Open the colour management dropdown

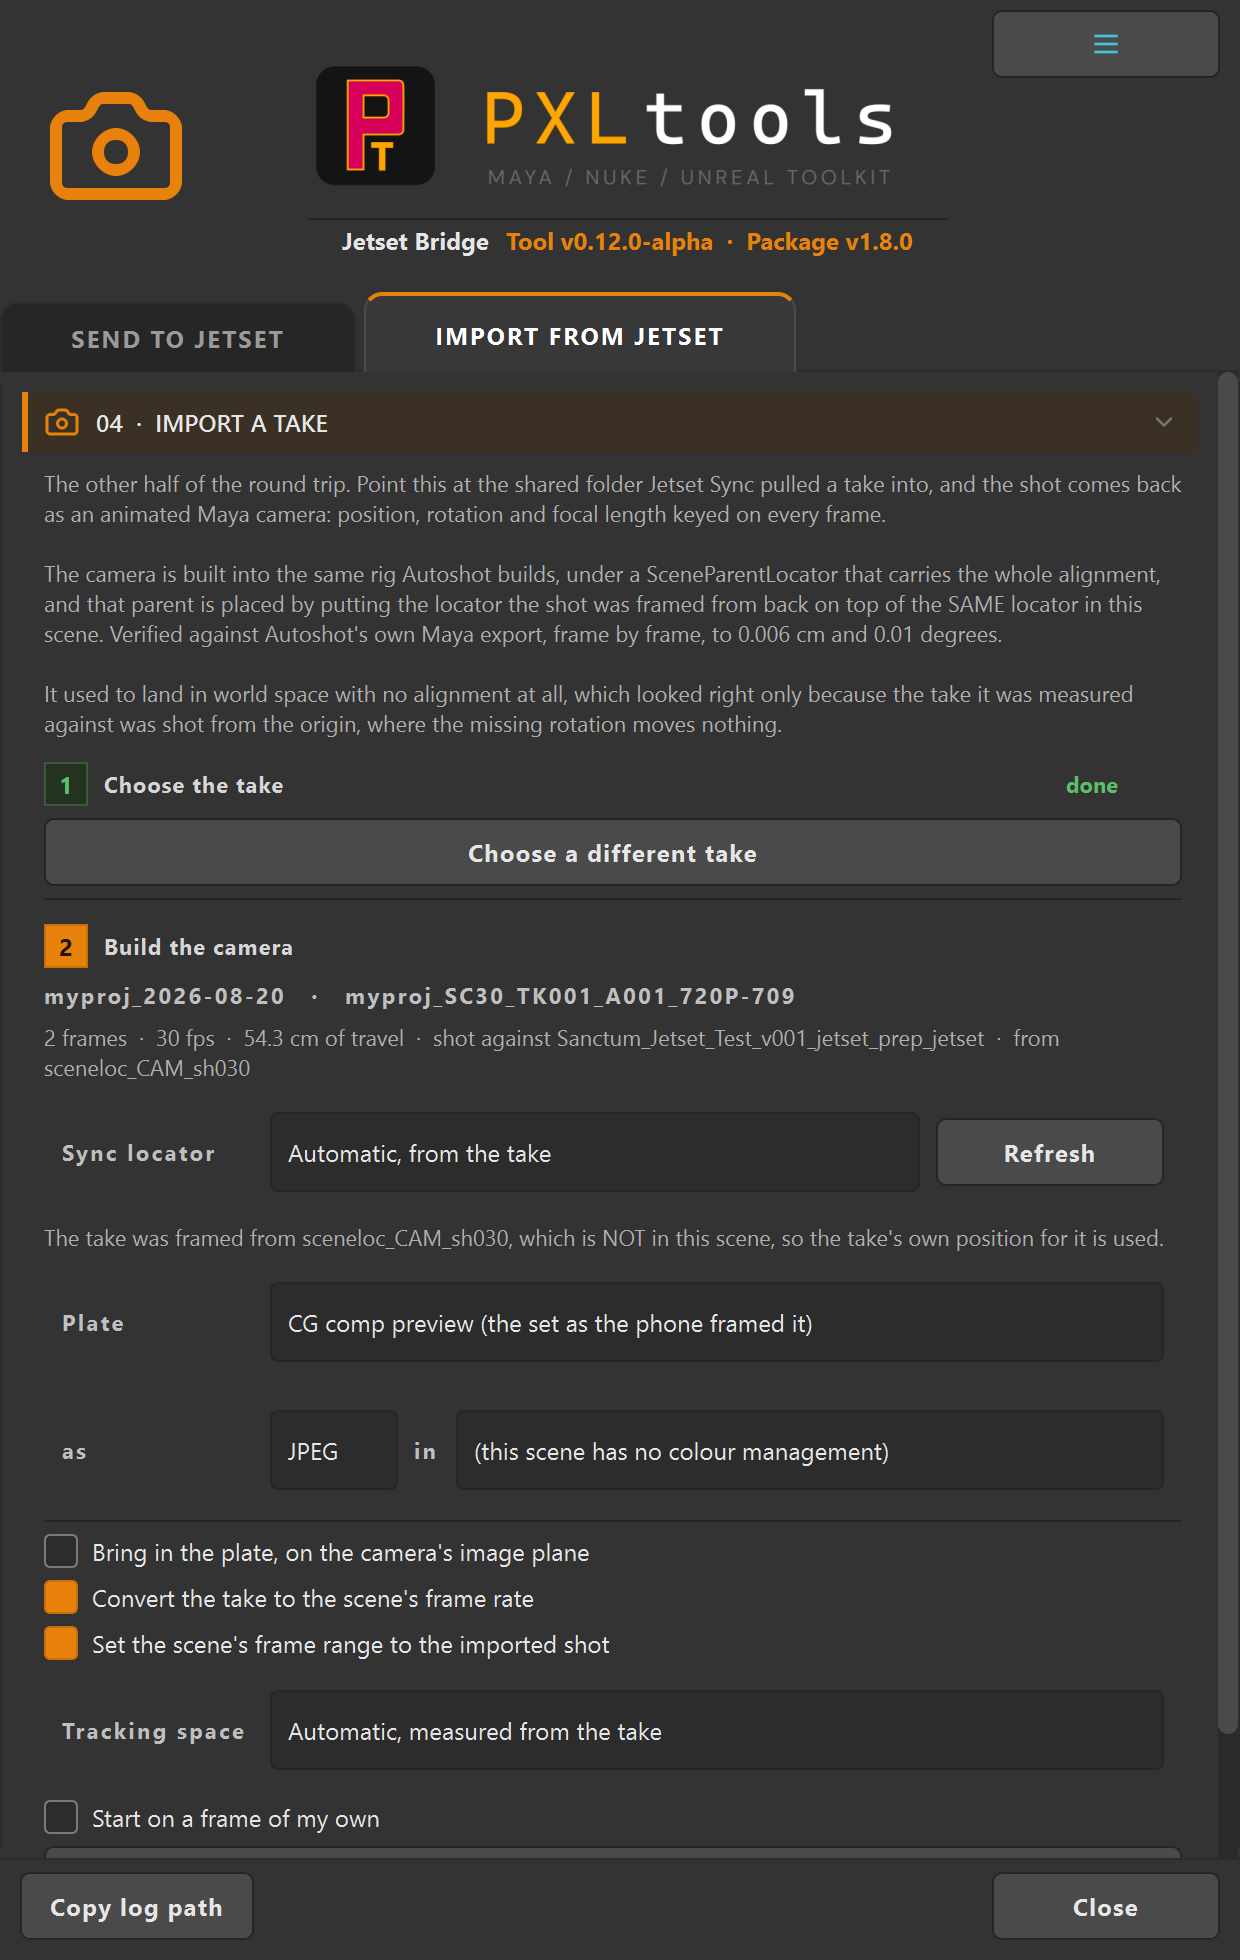(809, 1451)
